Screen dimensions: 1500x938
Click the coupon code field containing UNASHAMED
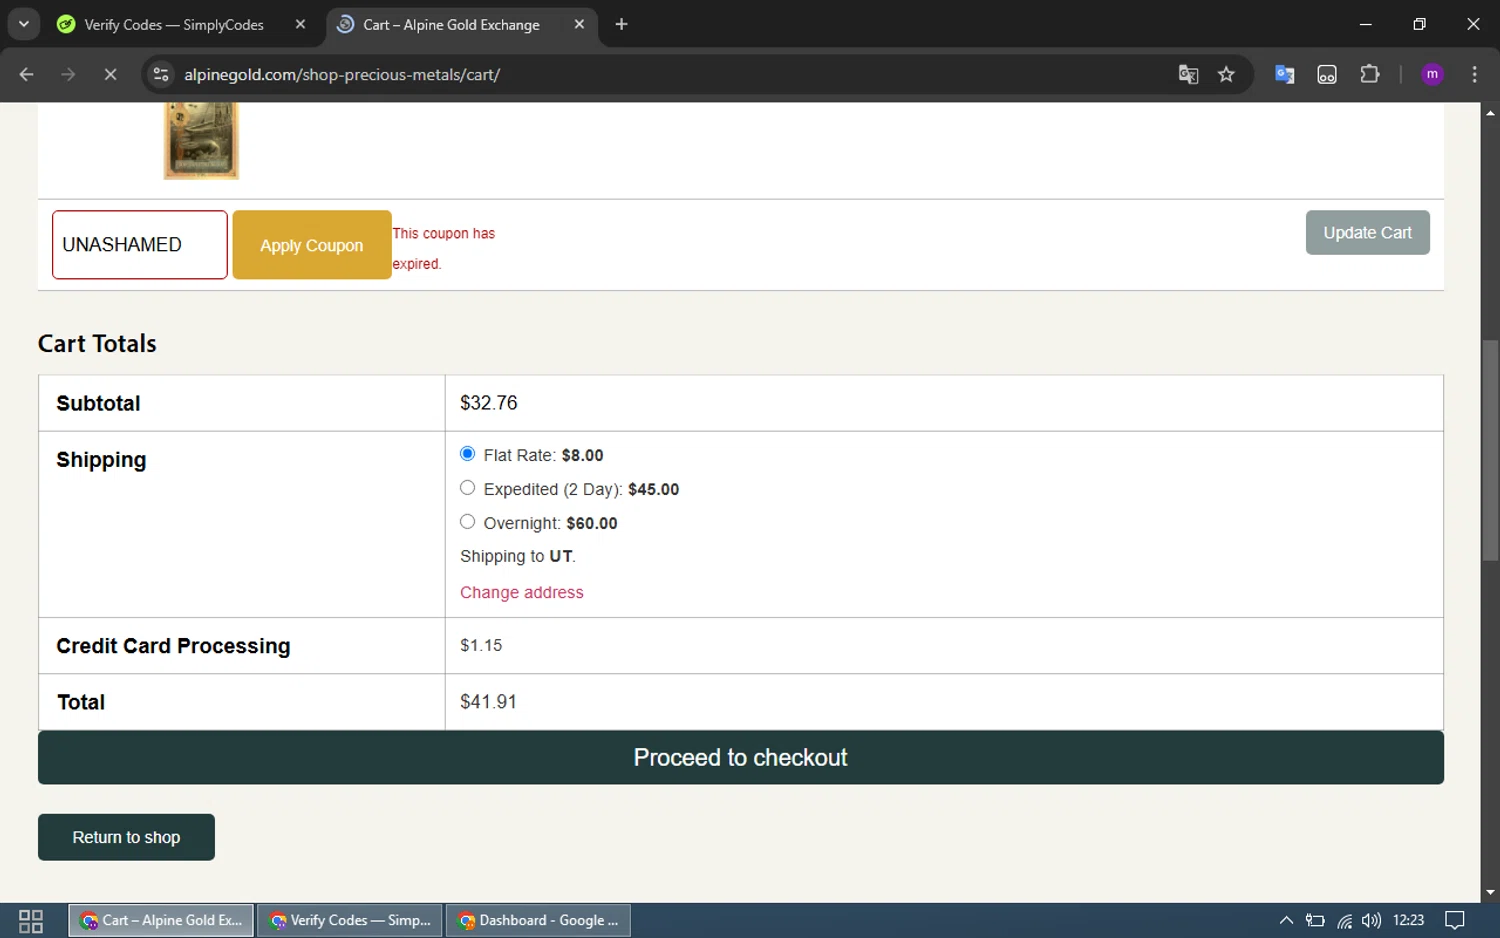[140, 245]
